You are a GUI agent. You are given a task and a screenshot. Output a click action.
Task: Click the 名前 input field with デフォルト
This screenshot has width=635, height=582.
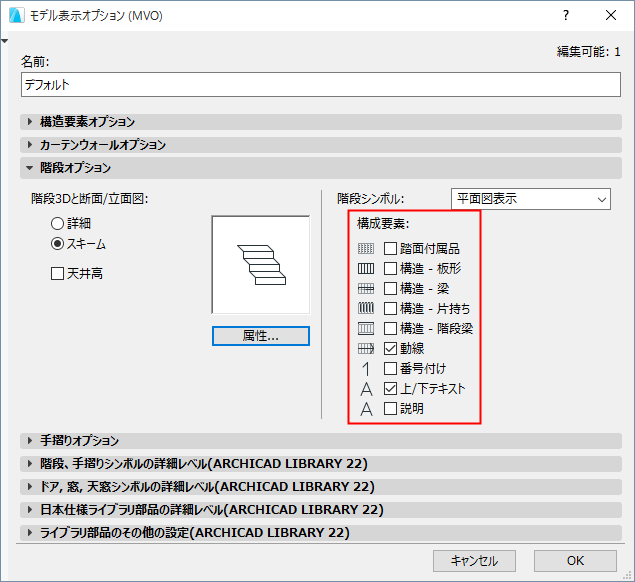pyautogui.click(x=321, y=85)
